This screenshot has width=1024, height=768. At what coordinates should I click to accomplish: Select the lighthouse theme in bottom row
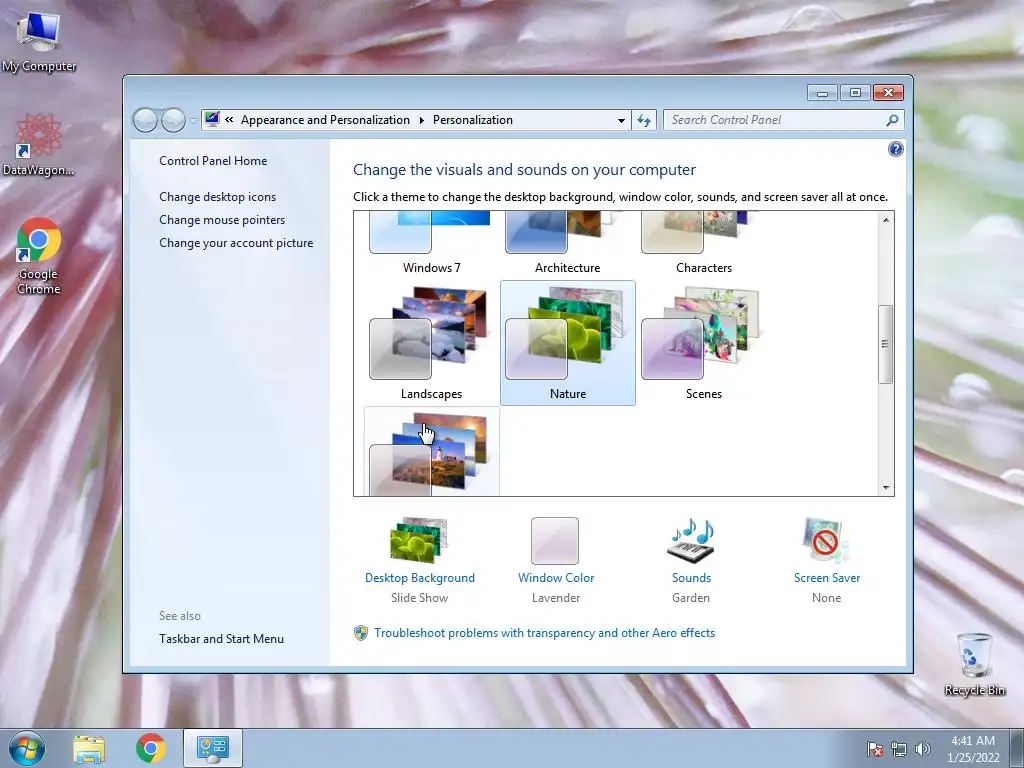[x=431, y=452]
